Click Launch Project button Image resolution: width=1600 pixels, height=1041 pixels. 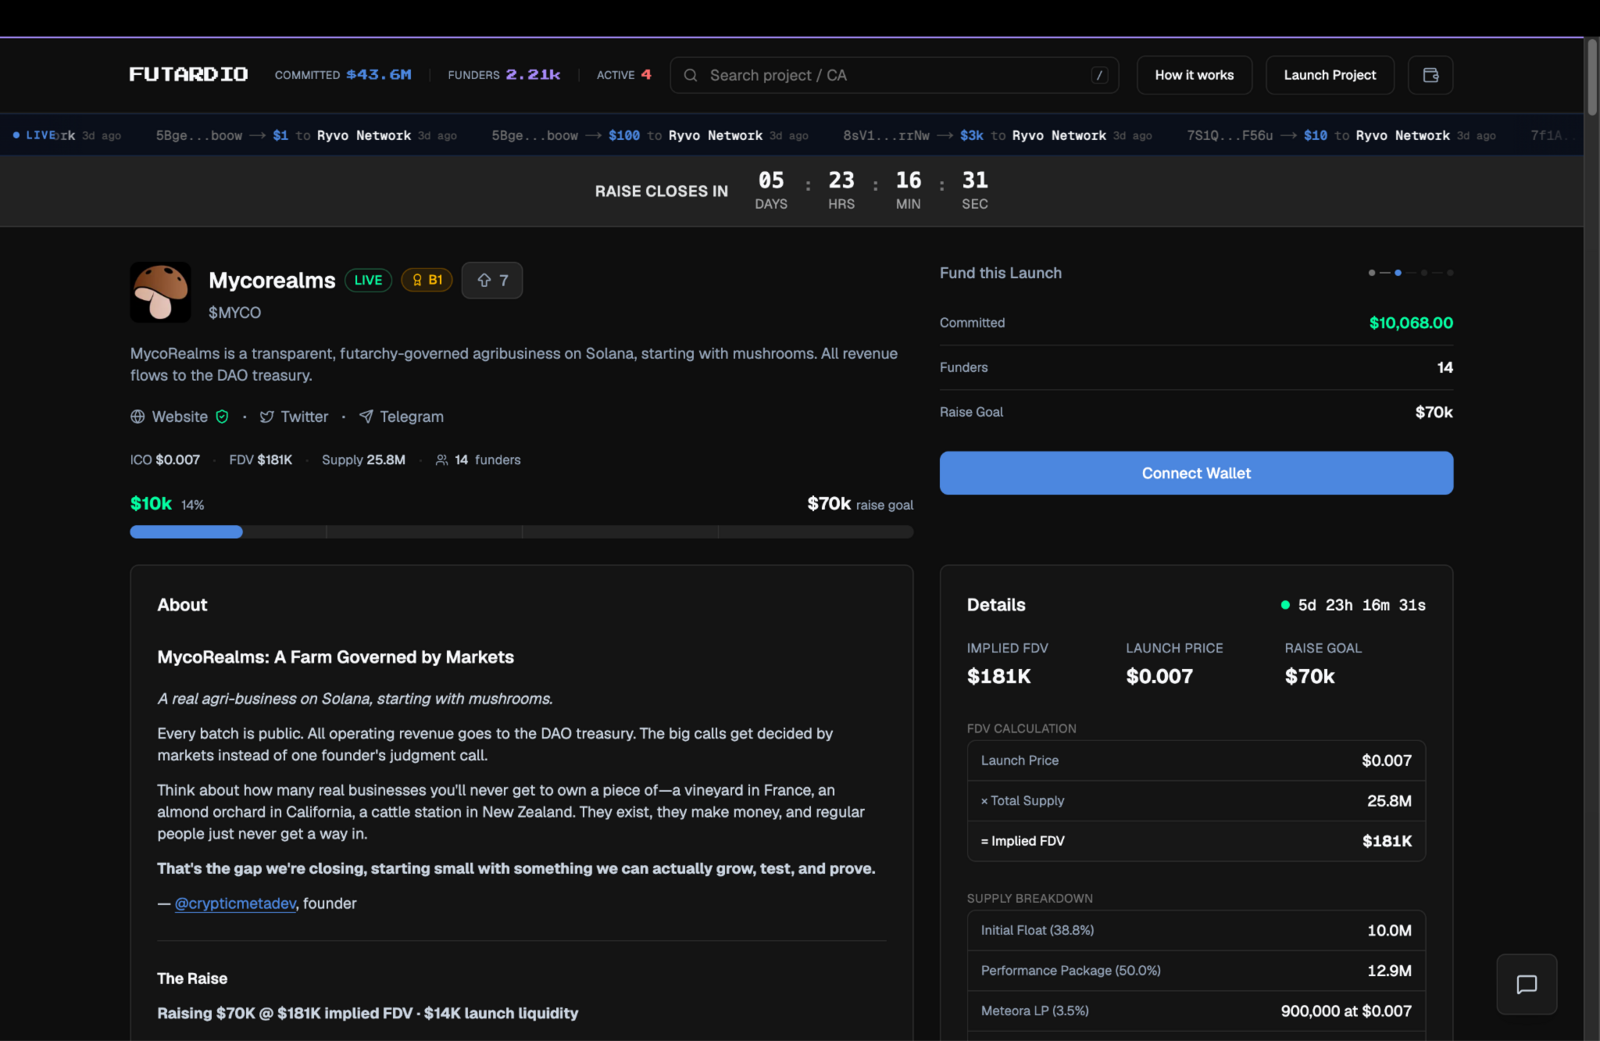pos(1329,75)
